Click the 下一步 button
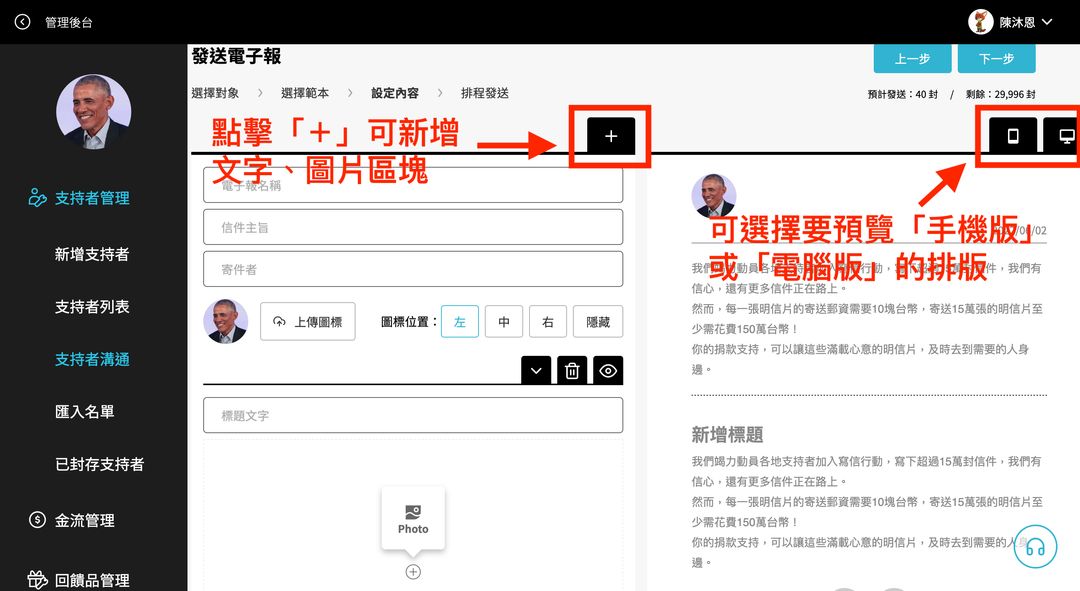1080x591 pixels. 996,59
